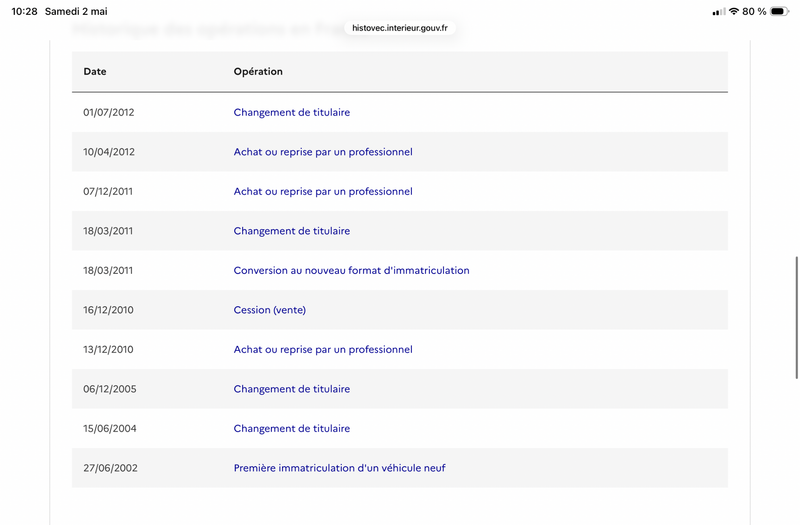Click the Opération column header

point(258,71)
